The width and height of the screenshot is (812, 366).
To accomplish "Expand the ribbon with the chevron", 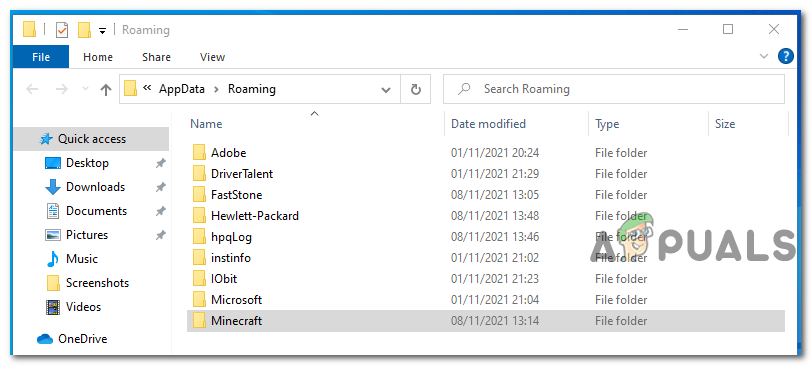I will pos(764,56).
